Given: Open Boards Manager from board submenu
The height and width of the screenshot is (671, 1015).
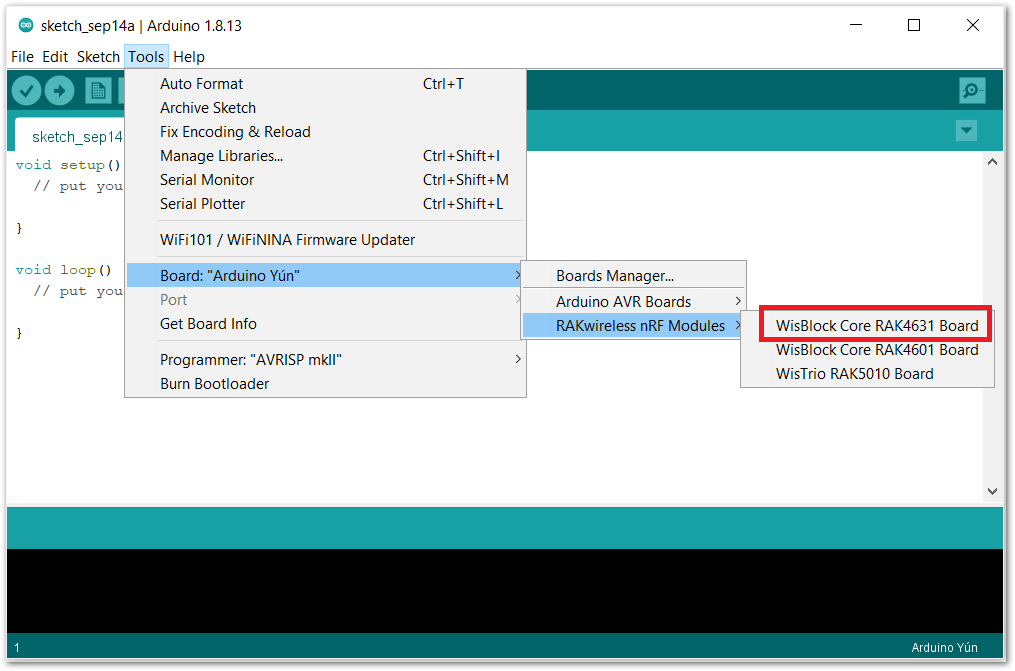Looking at the screenshot, I should click(633, 276).
